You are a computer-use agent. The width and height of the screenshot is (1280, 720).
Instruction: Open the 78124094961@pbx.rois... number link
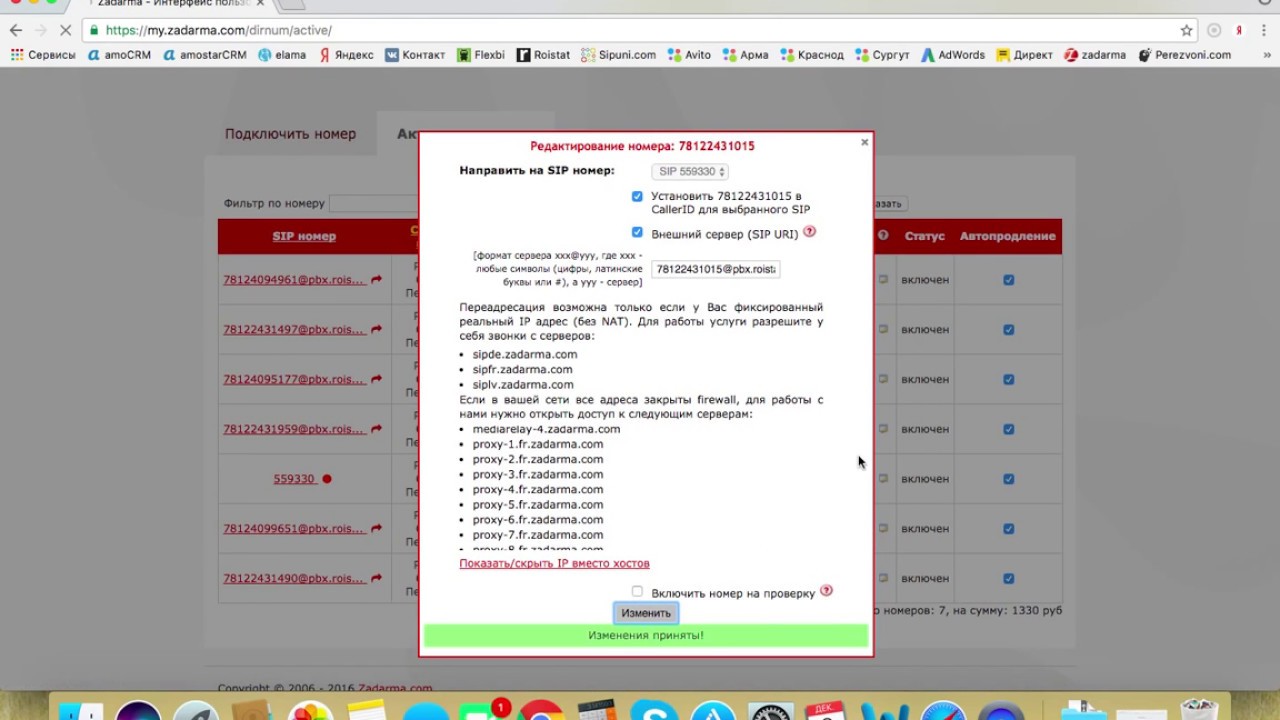coord(294,280)
